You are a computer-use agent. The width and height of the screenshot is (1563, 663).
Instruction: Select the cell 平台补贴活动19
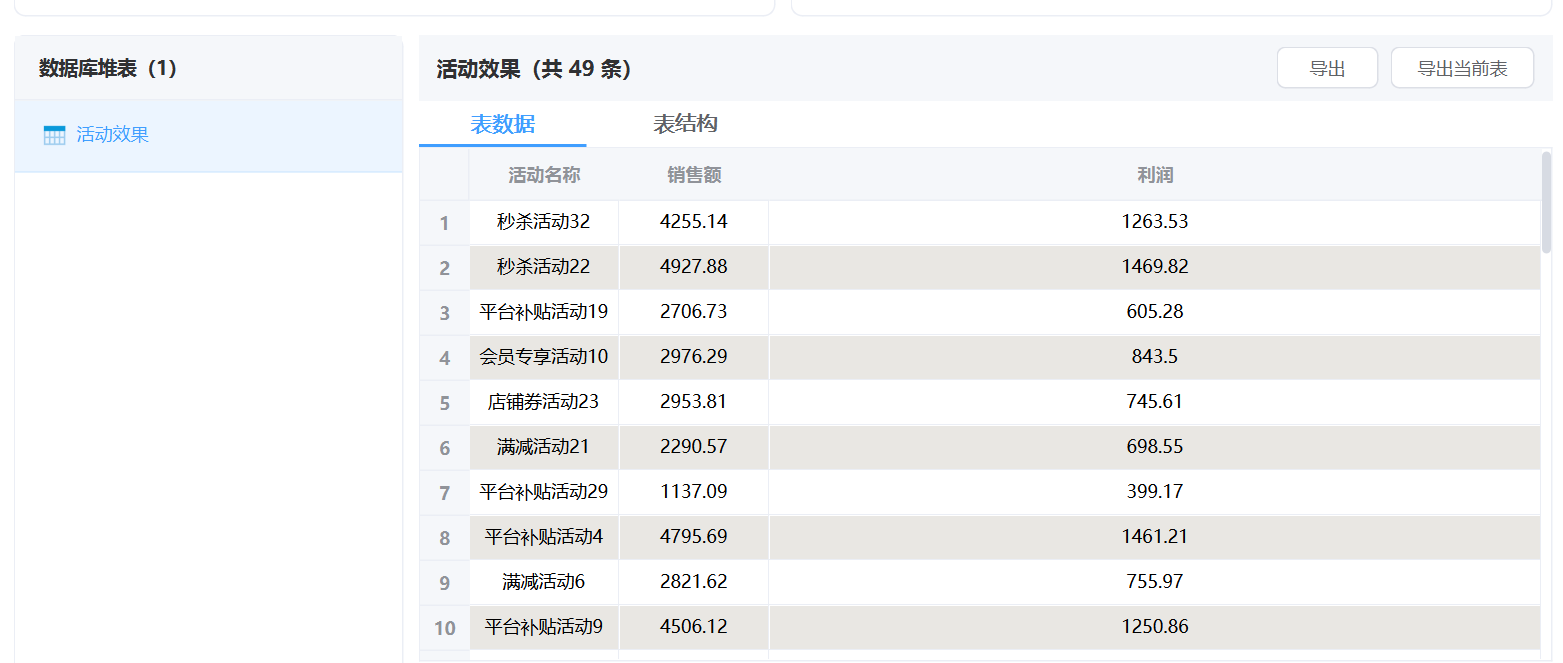[x=544, y=312]
